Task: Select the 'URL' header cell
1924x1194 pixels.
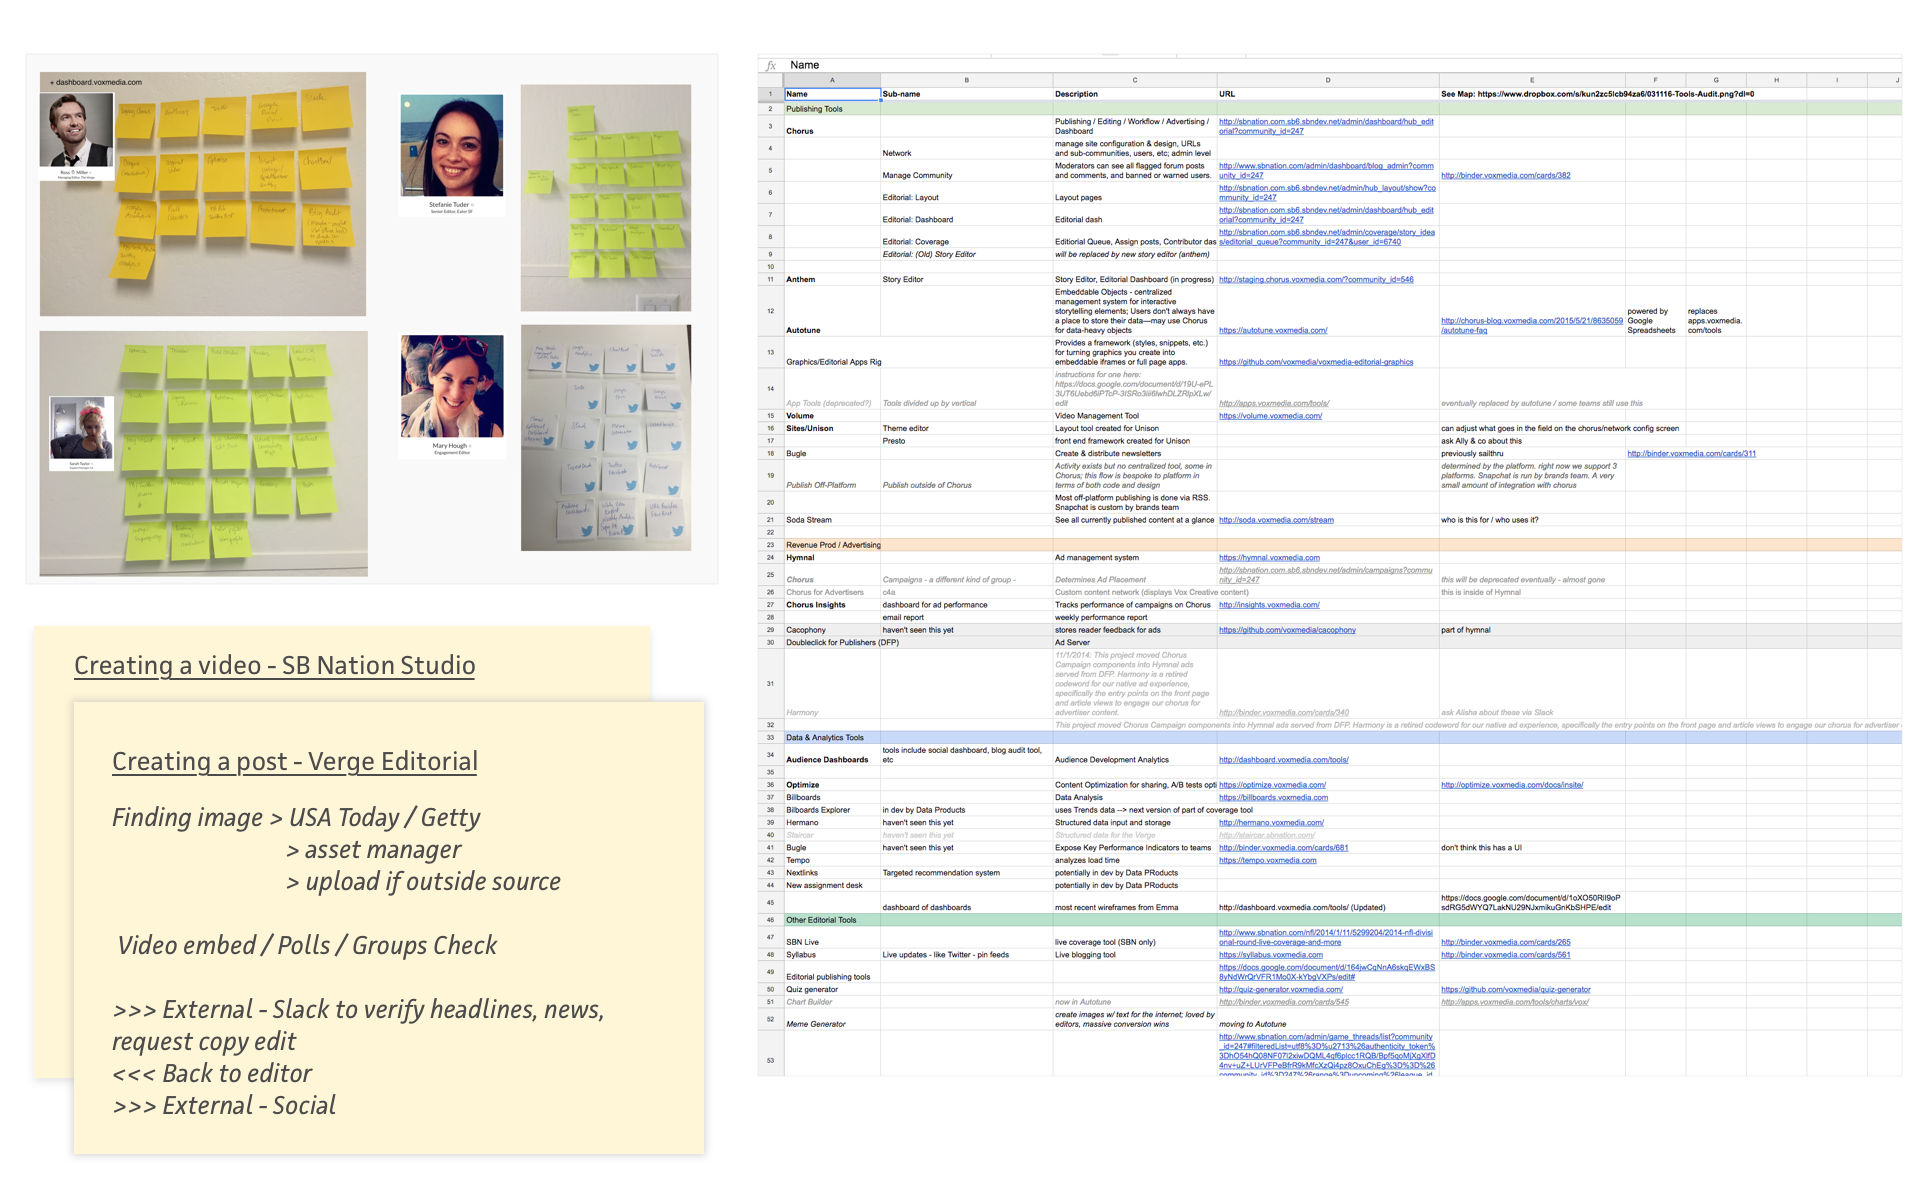Action: coord(1327,94)
